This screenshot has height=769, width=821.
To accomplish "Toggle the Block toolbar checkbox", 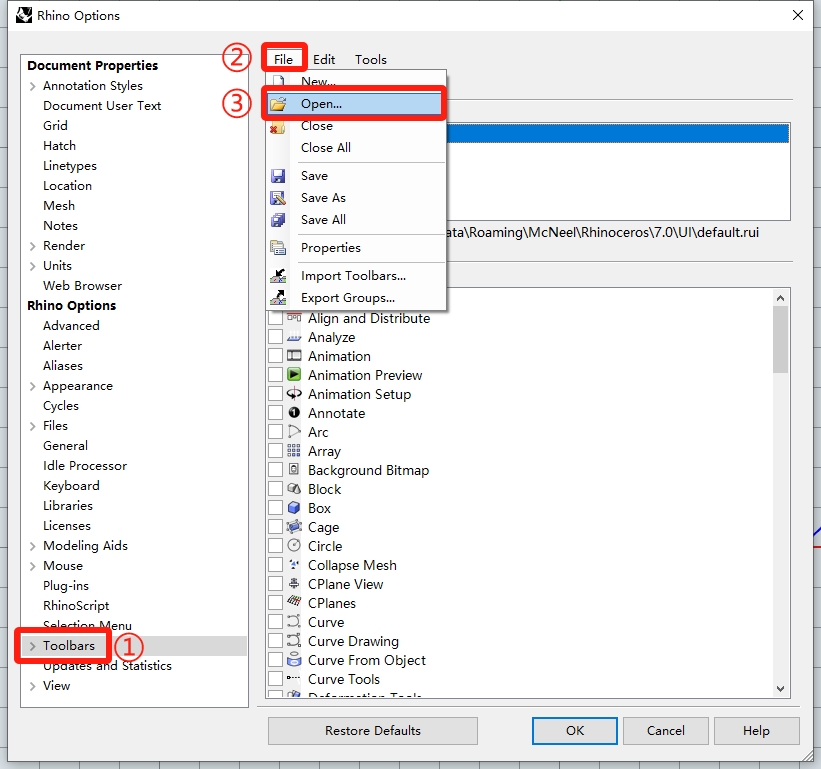I will [x=275, y=489].
